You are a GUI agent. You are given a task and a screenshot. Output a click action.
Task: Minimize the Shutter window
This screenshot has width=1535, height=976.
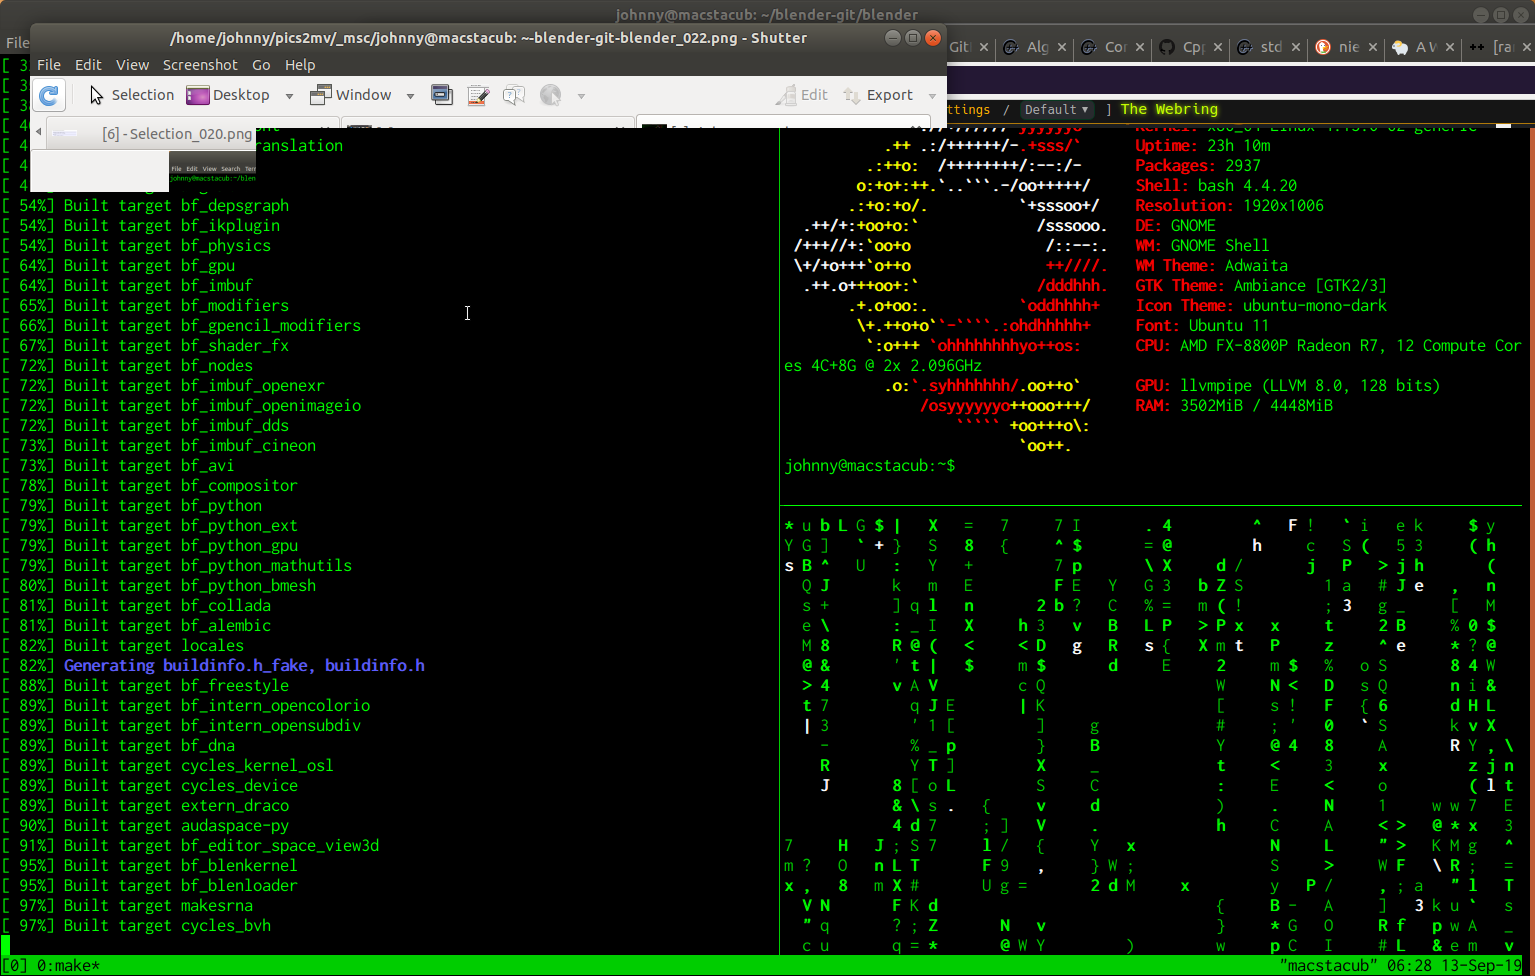click(x=893, y=38)
